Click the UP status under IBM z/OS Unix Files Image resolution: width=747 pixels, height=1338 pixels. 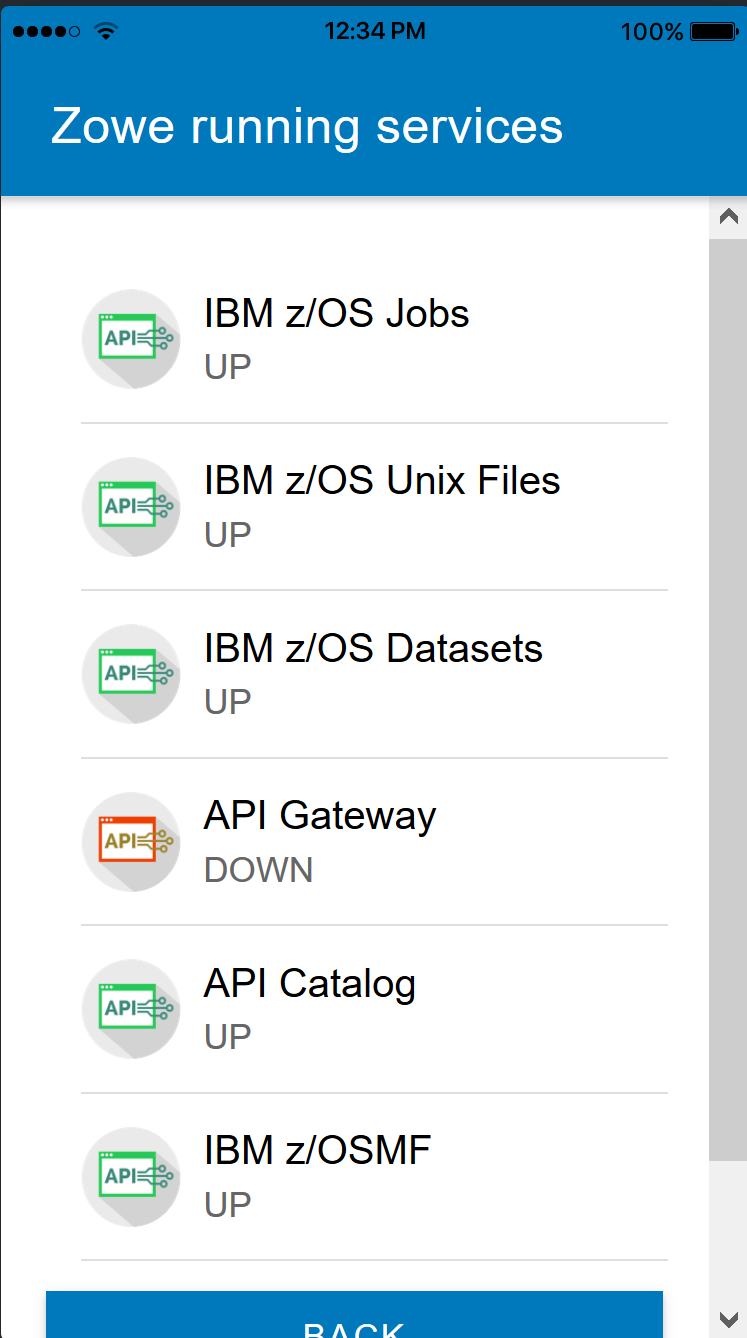pyautogui.click(x=227, y=535)
